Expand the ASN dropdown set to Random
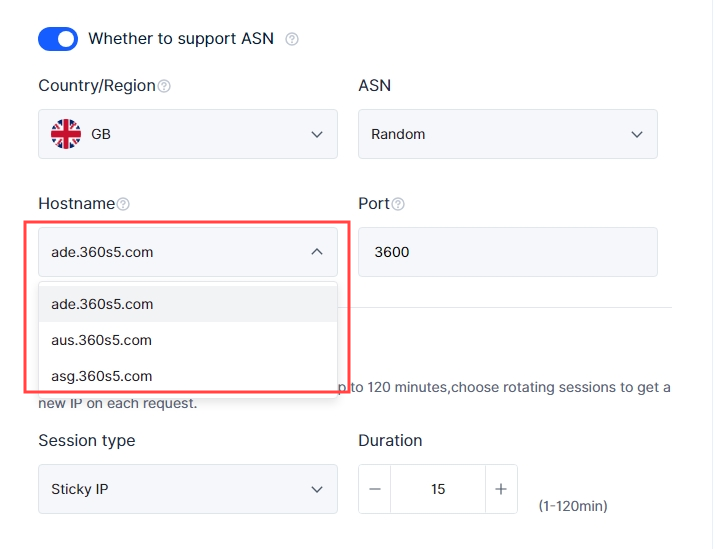Image resolution: width=715 pixels, height=557 pixels. (x=507, y=134)
